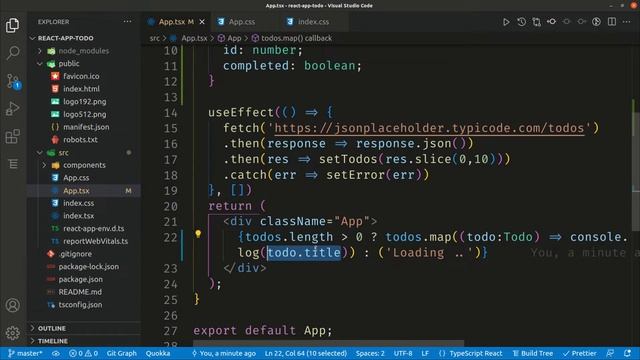
Task: Open favicon.ico in explorer
Action: pyautogui.click(x=84, y=76)
